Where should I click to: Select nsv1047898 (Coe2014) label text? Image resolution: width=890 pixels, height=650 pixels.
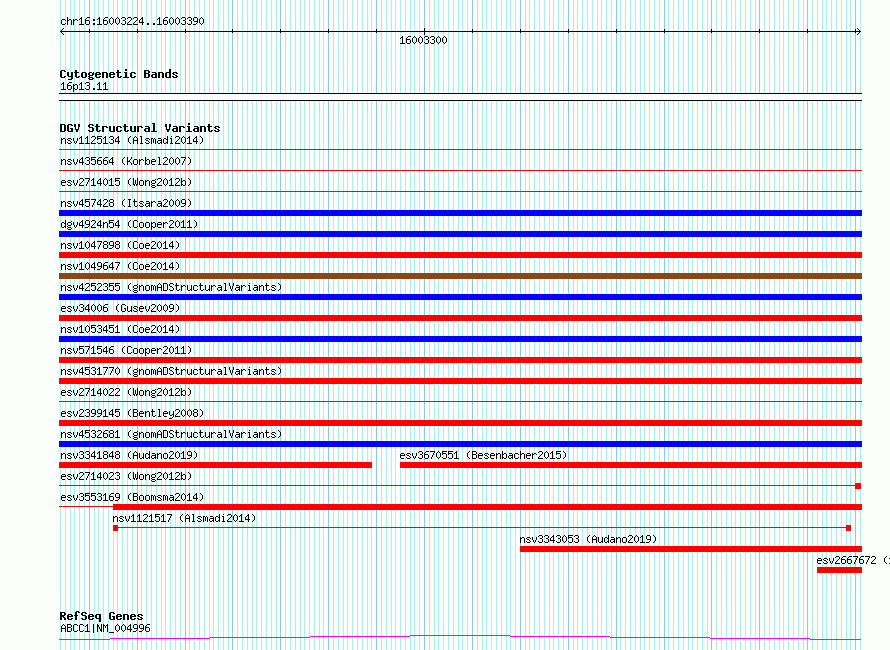tap(120, 245)
